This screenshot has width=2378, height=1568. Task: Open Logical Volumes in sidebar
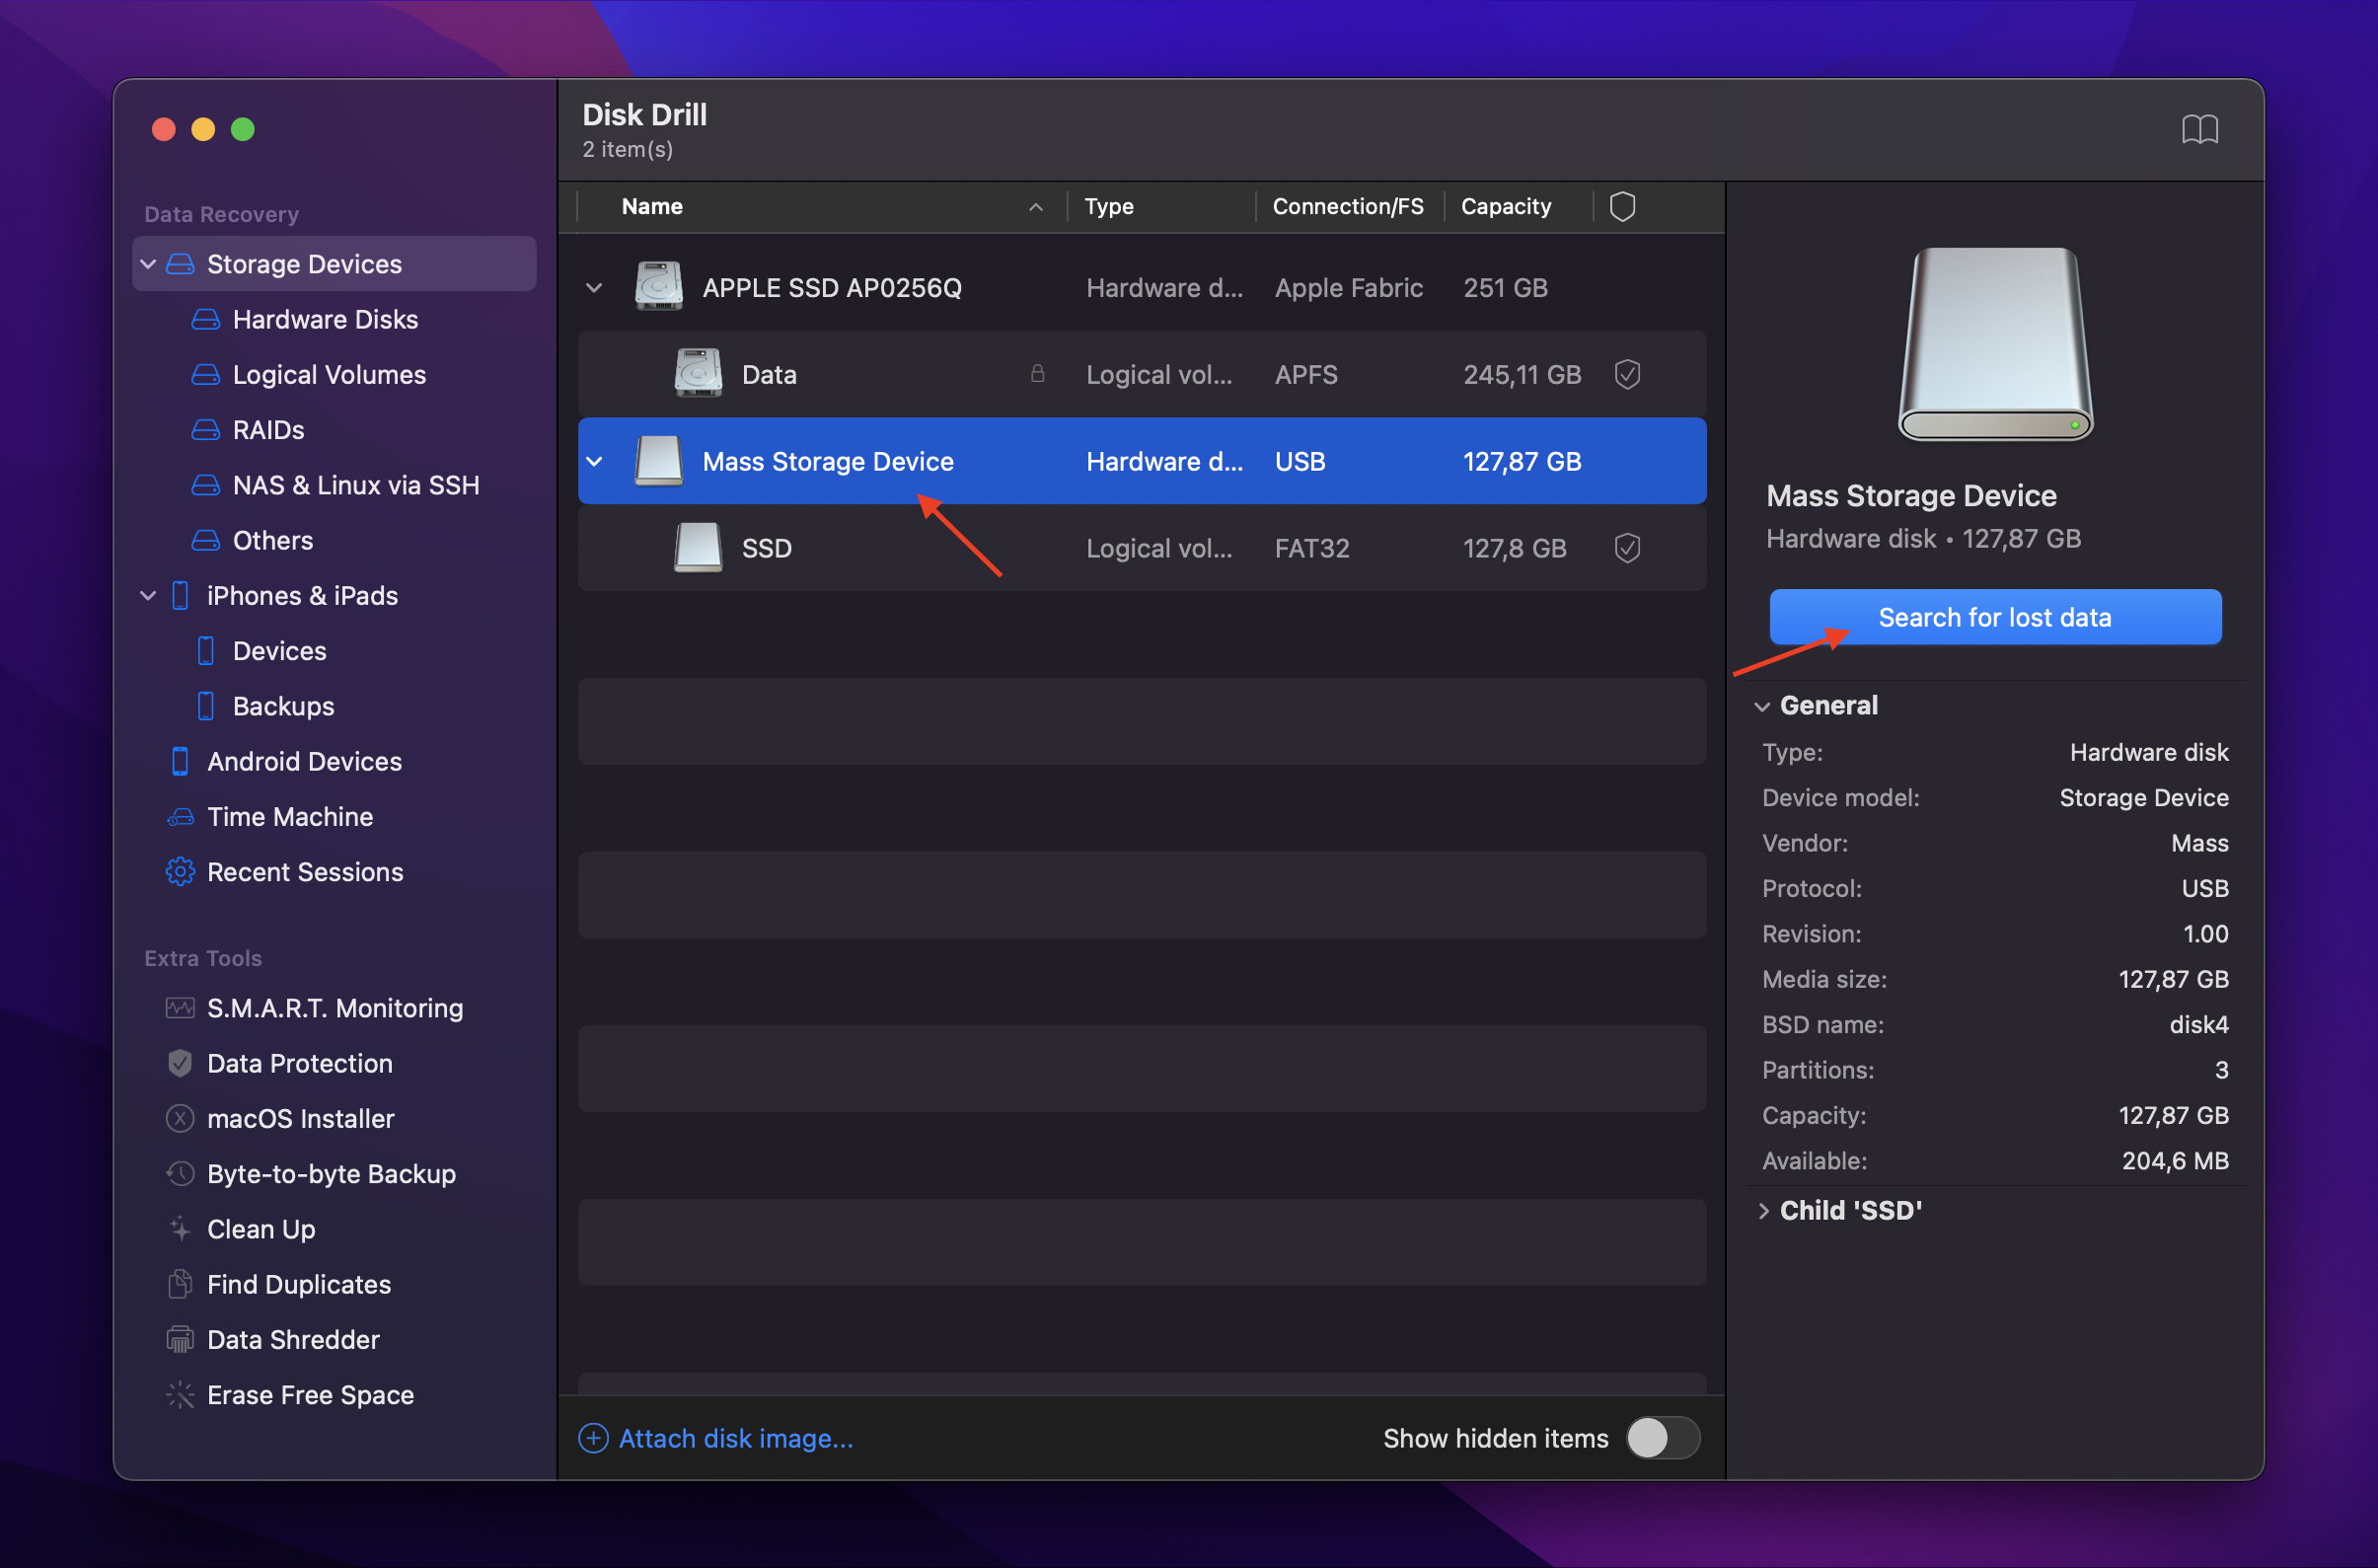click(x=329, y=374)
